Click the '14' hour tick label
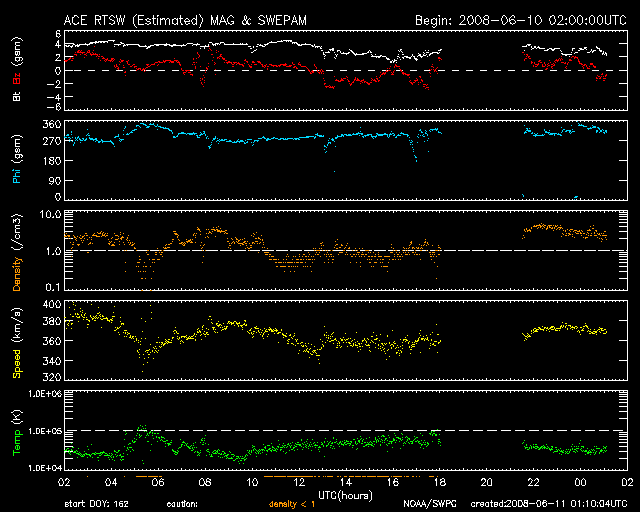The image size is (640, 512). click(x=346, y=483)
